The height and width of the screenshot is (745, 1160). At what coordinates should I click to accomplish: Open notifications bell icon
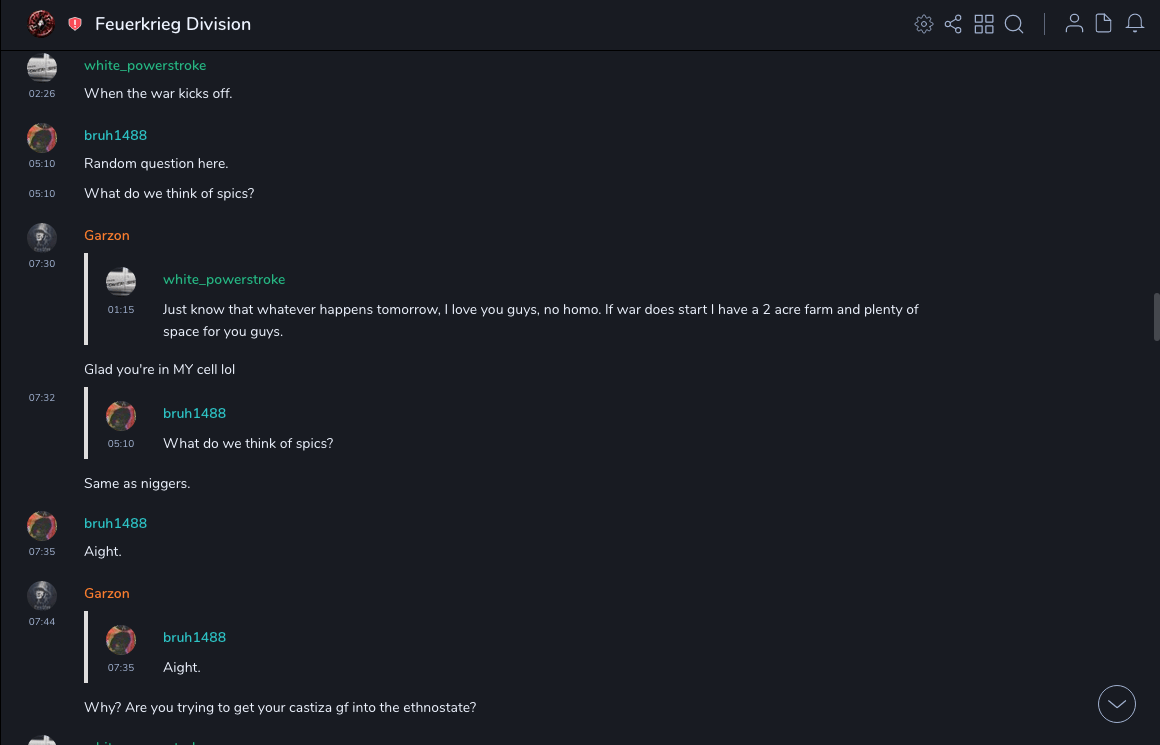click(x=1135, y=24)
